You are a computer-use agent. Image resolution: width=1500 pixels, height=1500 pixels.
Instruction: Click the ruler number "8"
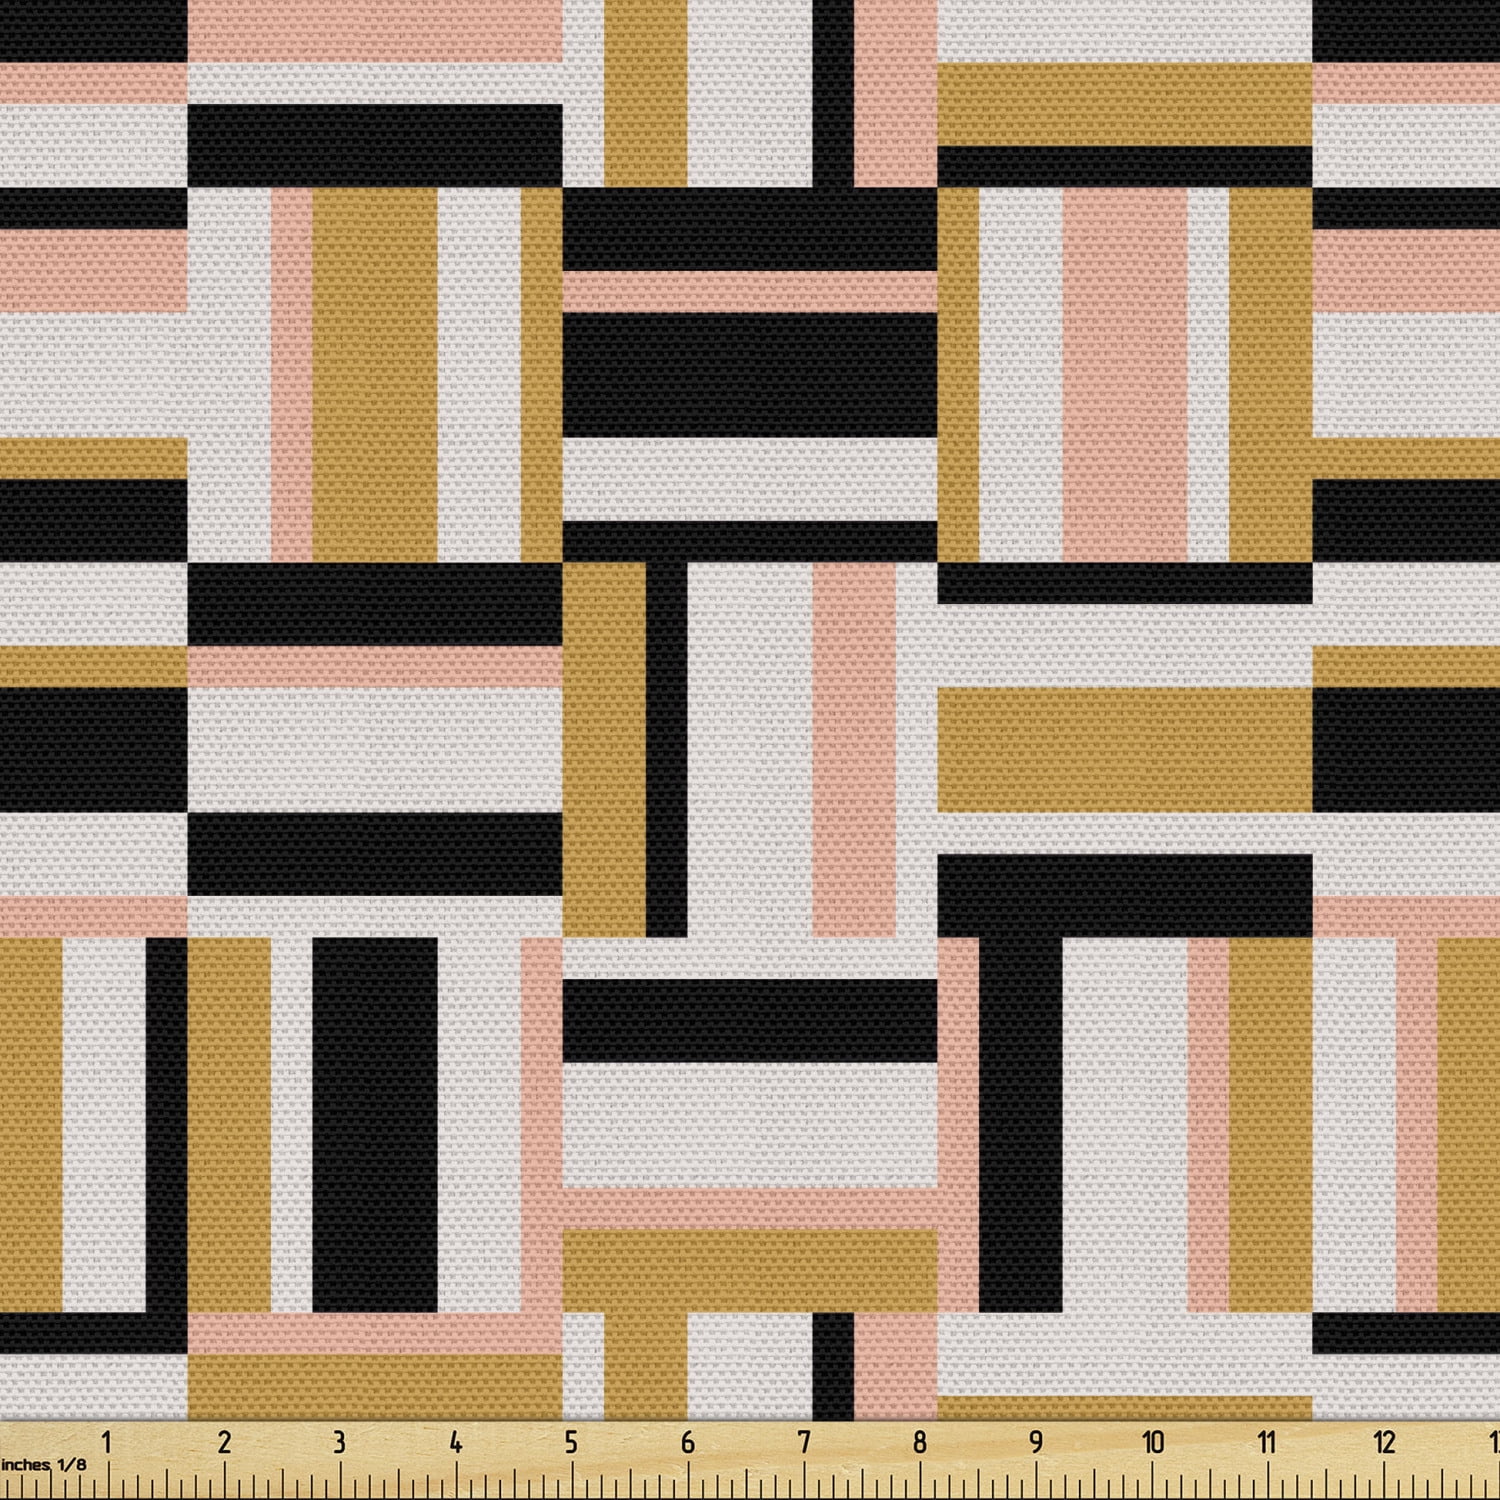[919, 1442]
